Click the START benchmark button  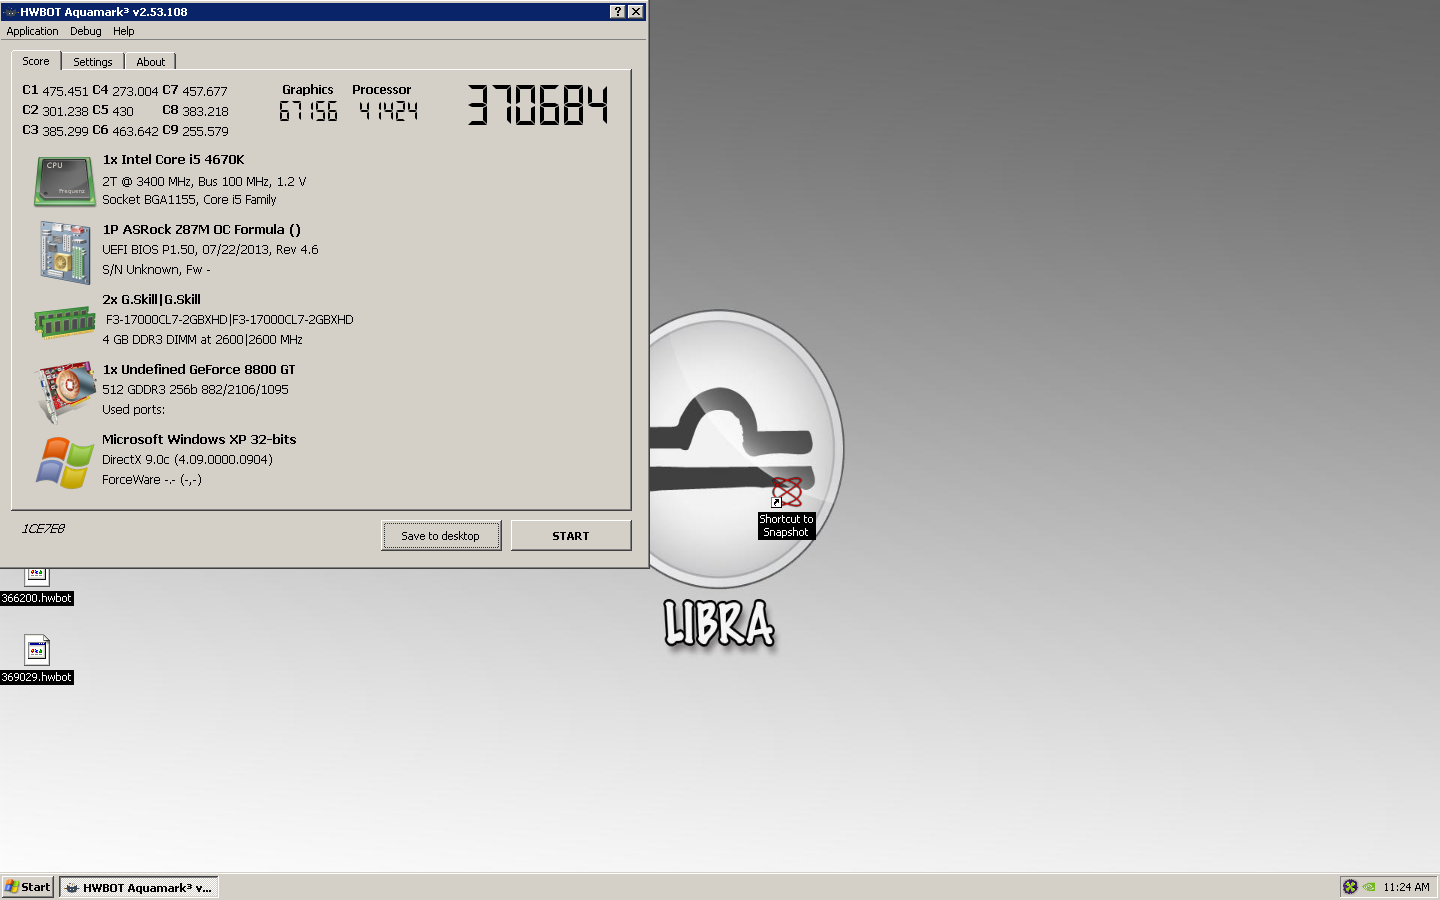click(571, 536)
